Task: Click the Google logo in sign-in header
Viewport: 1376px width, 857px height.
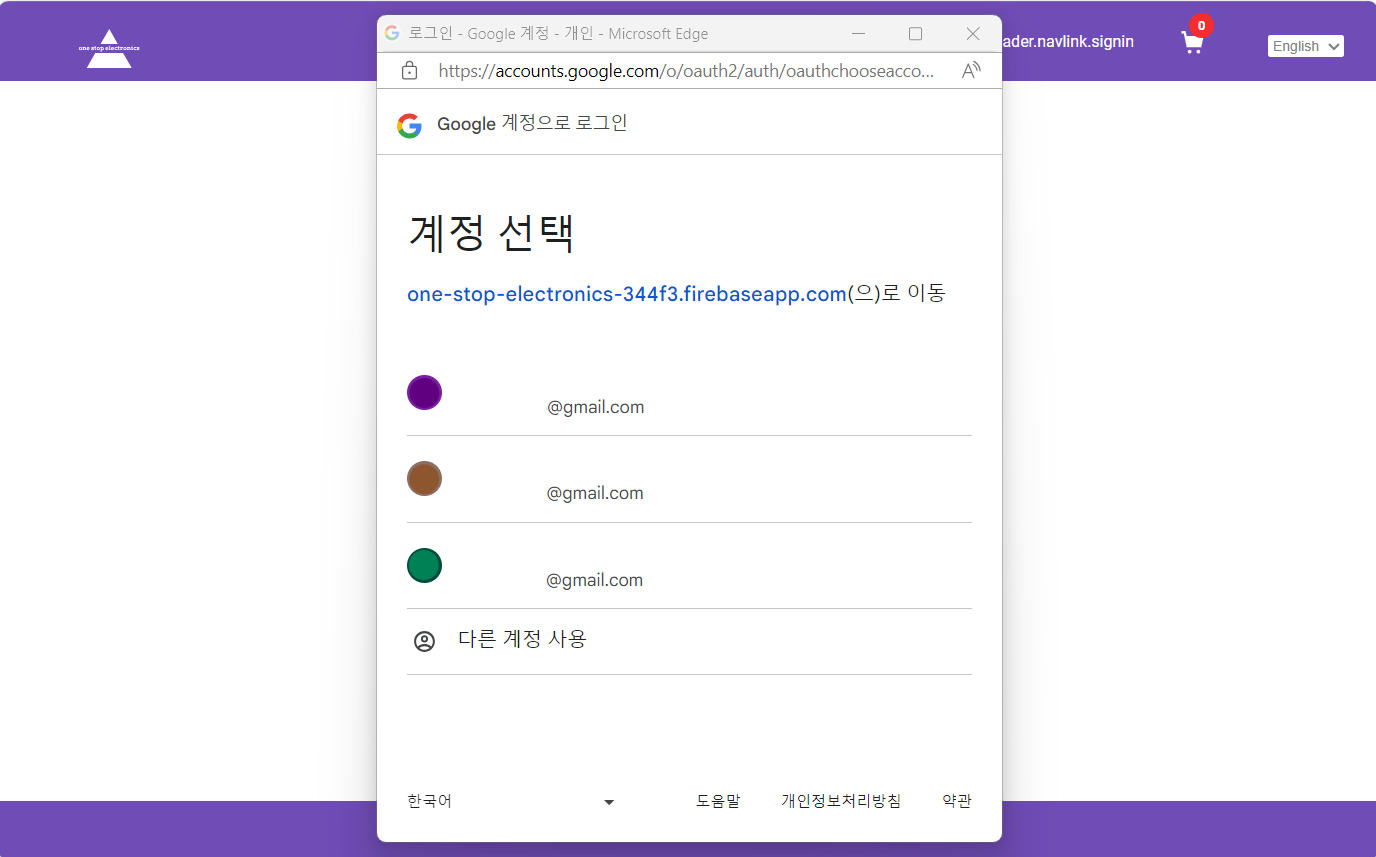Action: (x=409, y=125)
